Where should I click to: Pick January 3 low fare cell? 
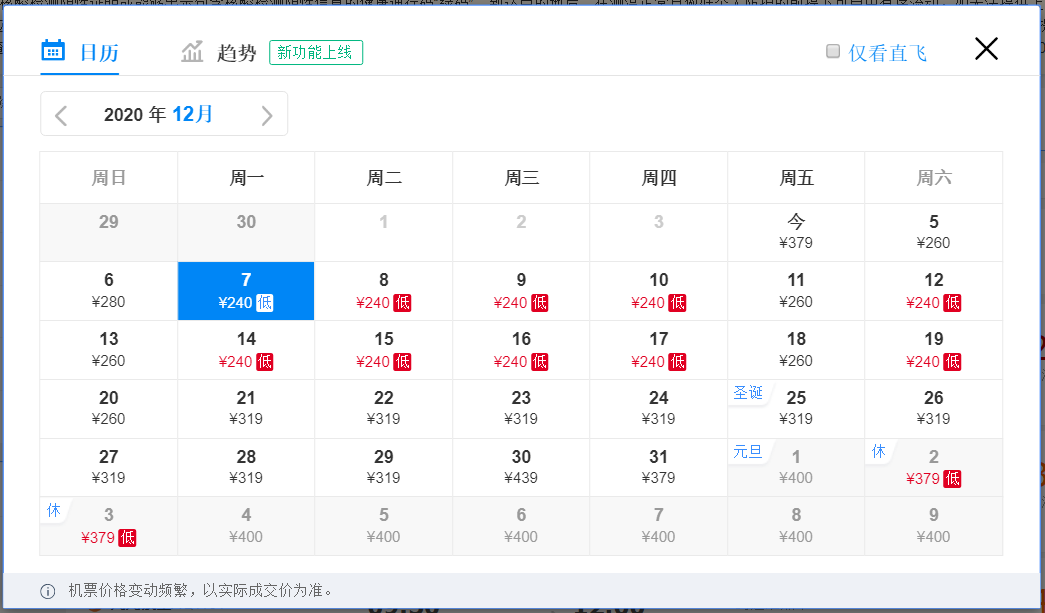[109, 526]
